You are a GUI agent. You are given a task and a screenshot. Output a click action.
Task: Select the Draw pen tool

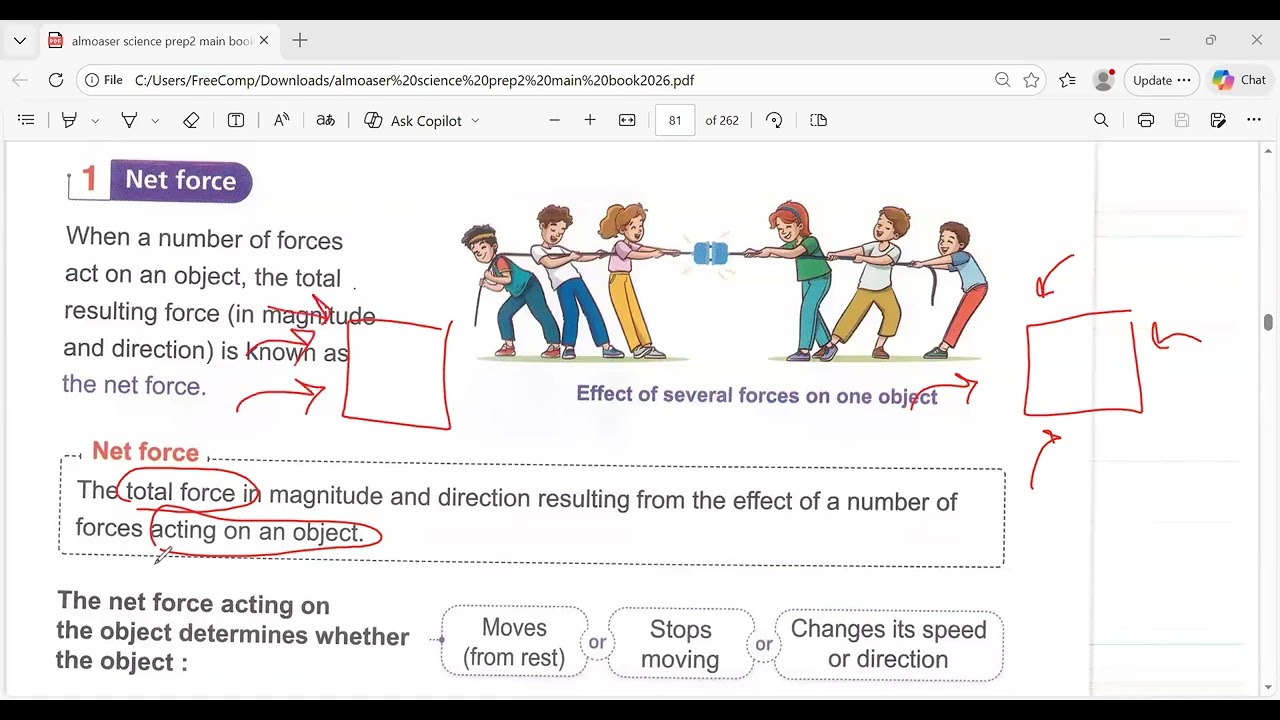coord(129,120)
